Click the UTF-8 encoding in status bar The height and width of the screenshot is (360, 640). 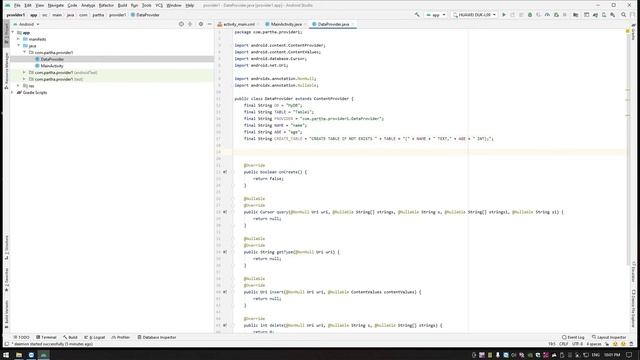[x=577, y=344]
